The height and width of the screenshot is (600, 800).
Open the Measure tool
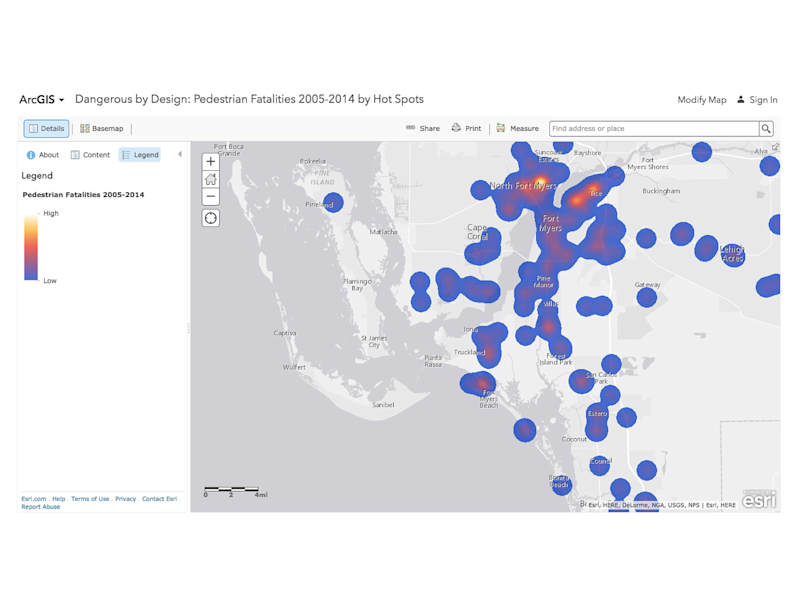[x=517, y=129]
